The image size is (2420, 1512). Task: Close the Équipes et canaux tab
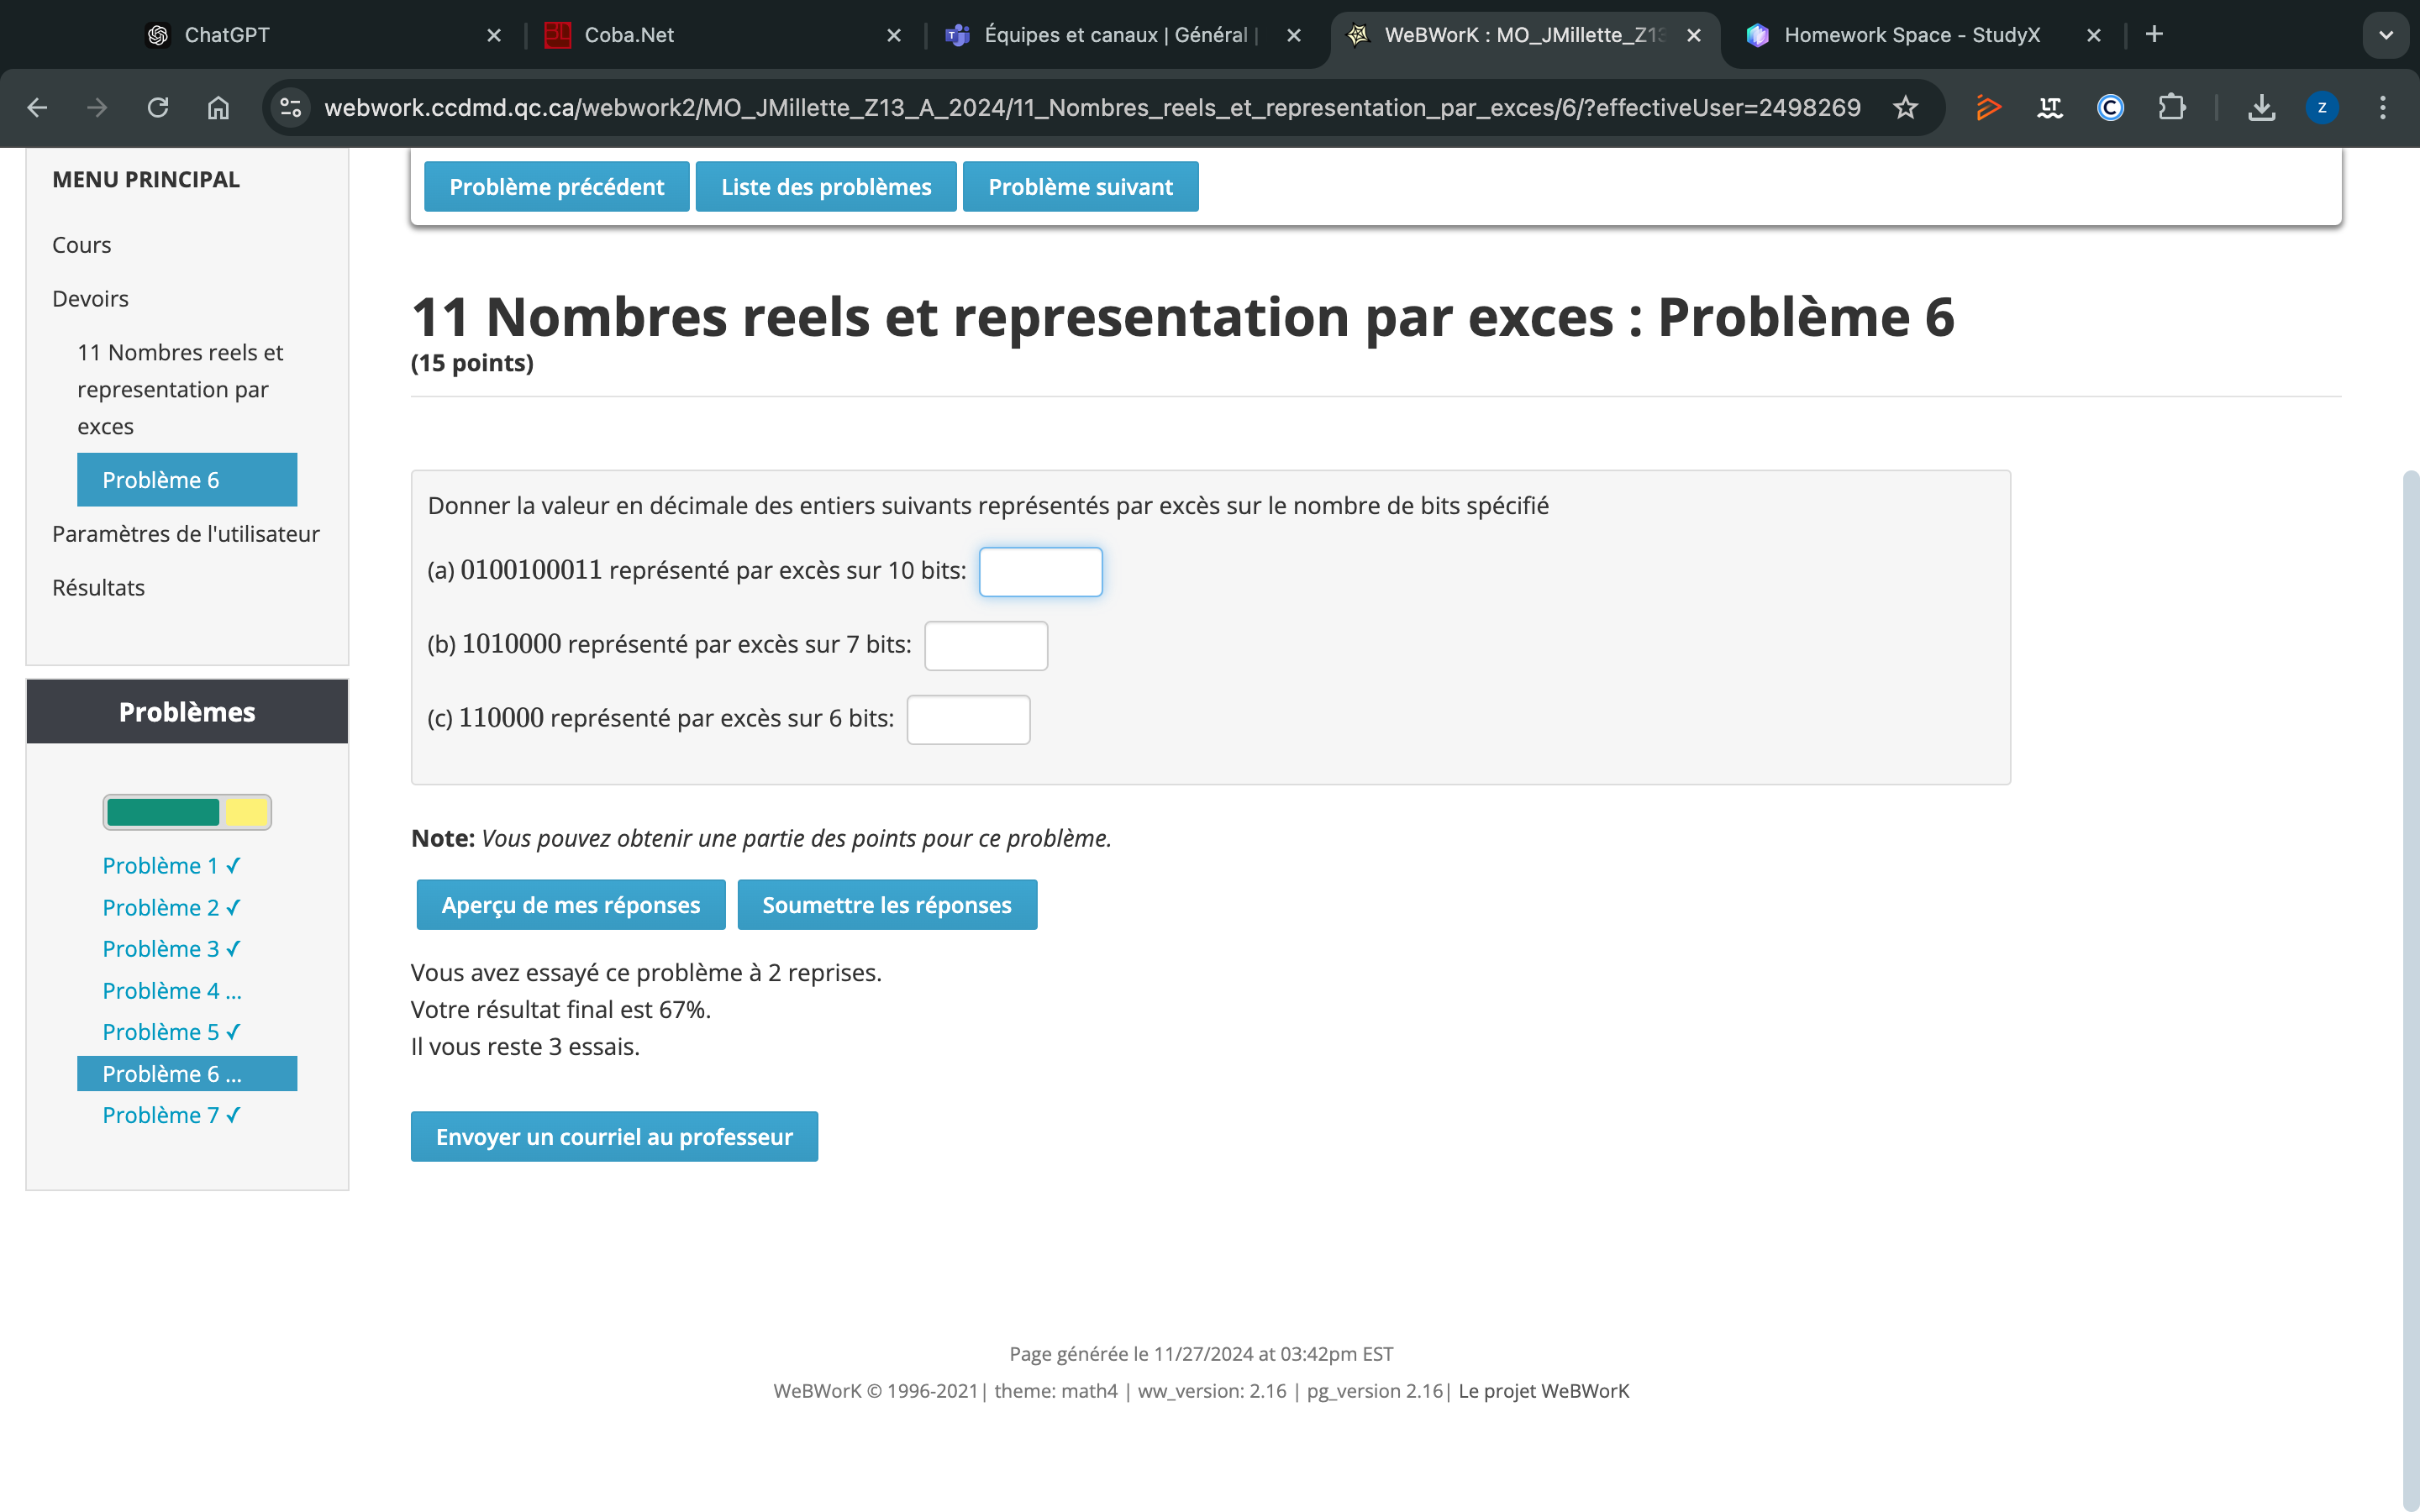point(1294,35)
